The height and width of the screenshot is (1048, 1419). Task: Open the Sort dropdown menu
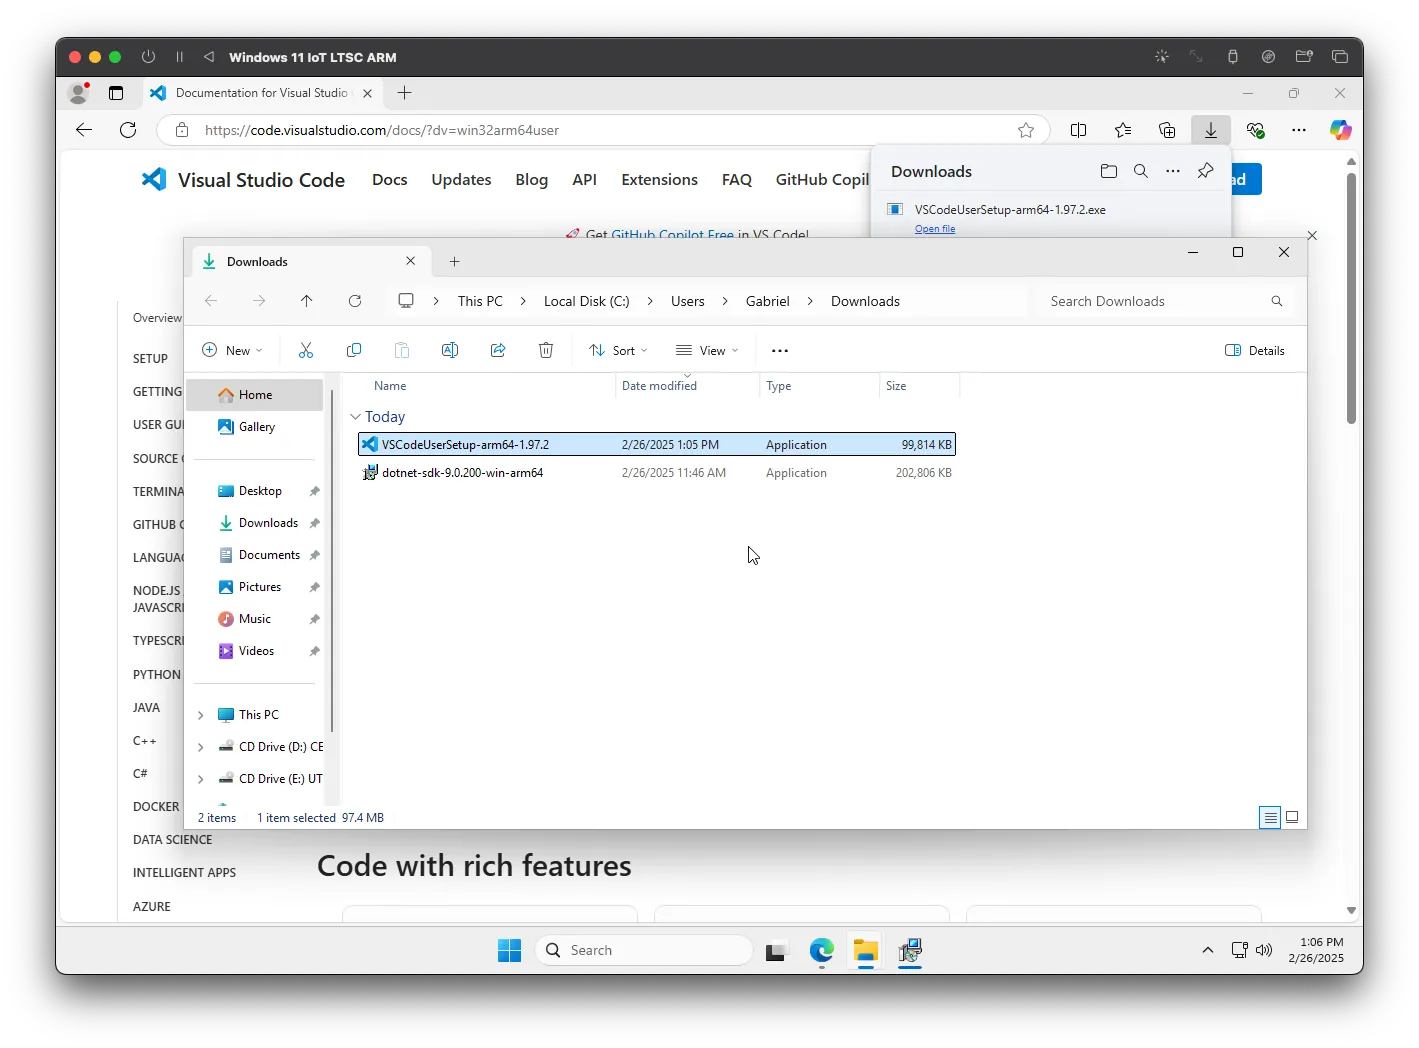[x=618, y=350]
